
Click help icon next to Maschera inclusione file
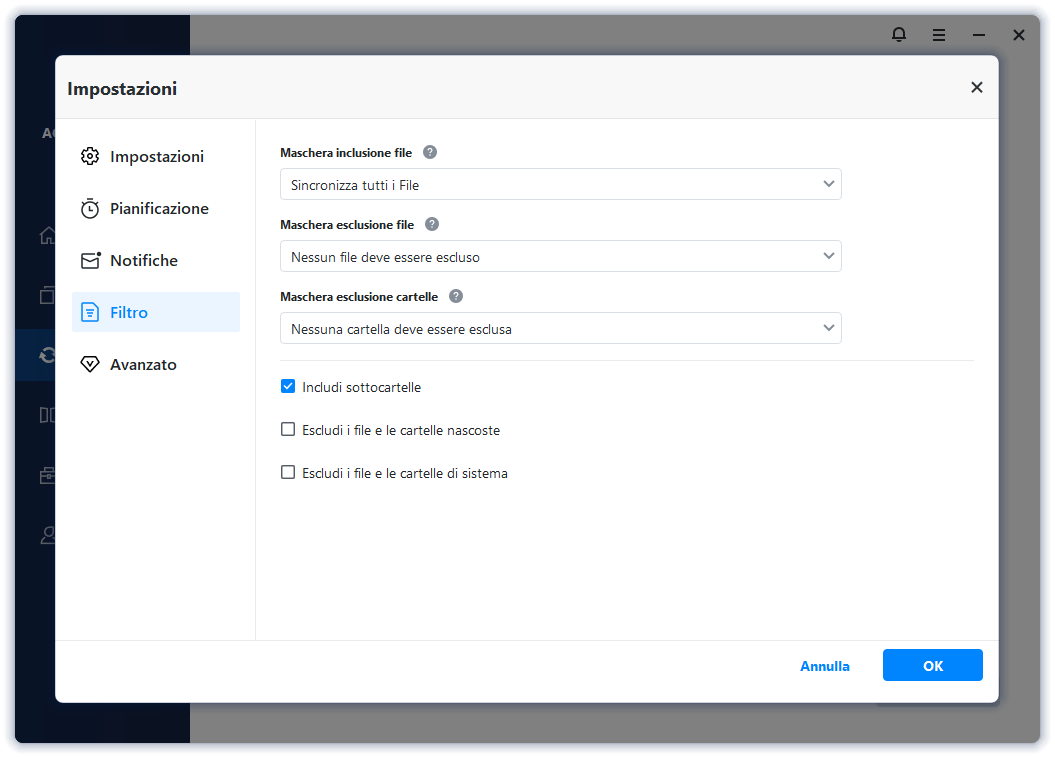[430, 153]
